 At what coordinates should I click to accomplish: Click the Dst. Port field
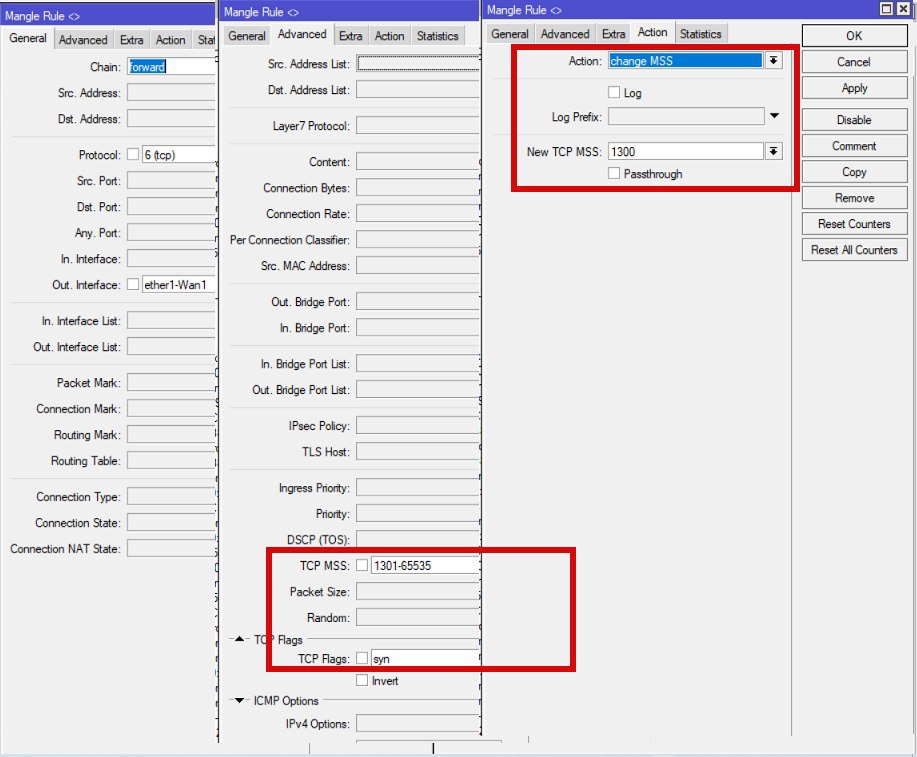tap(171, 207)
